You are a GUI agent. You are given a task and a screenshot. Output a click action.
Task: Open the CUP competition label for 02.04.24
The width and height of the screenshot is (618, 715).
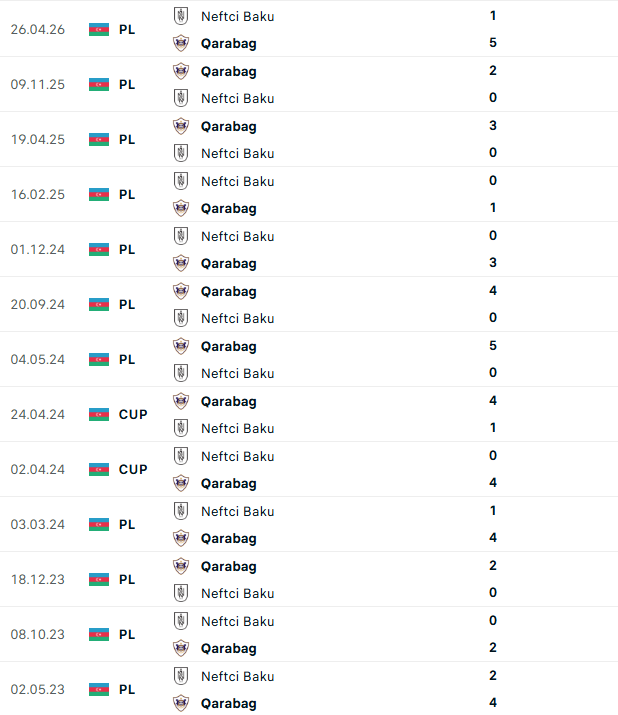coord(133,469)
